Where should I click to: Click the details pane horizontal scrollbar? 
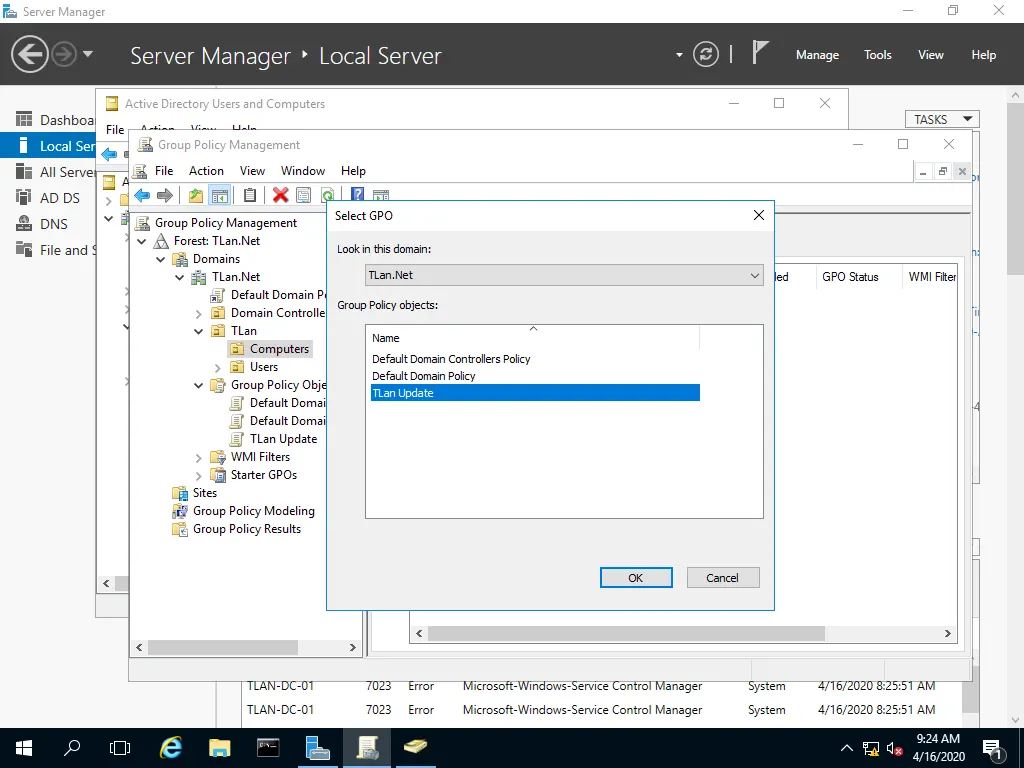pyautogui.click(x=626, y=633)
